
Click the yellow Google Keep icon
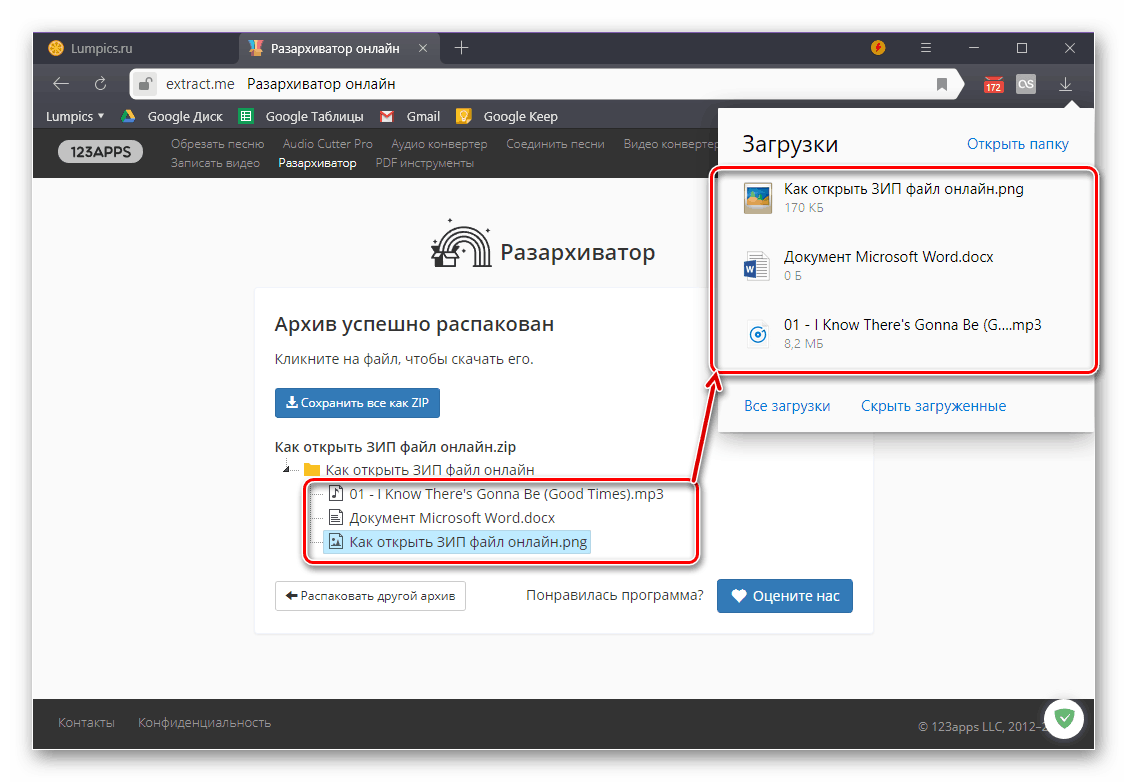(x=464, y=116)
